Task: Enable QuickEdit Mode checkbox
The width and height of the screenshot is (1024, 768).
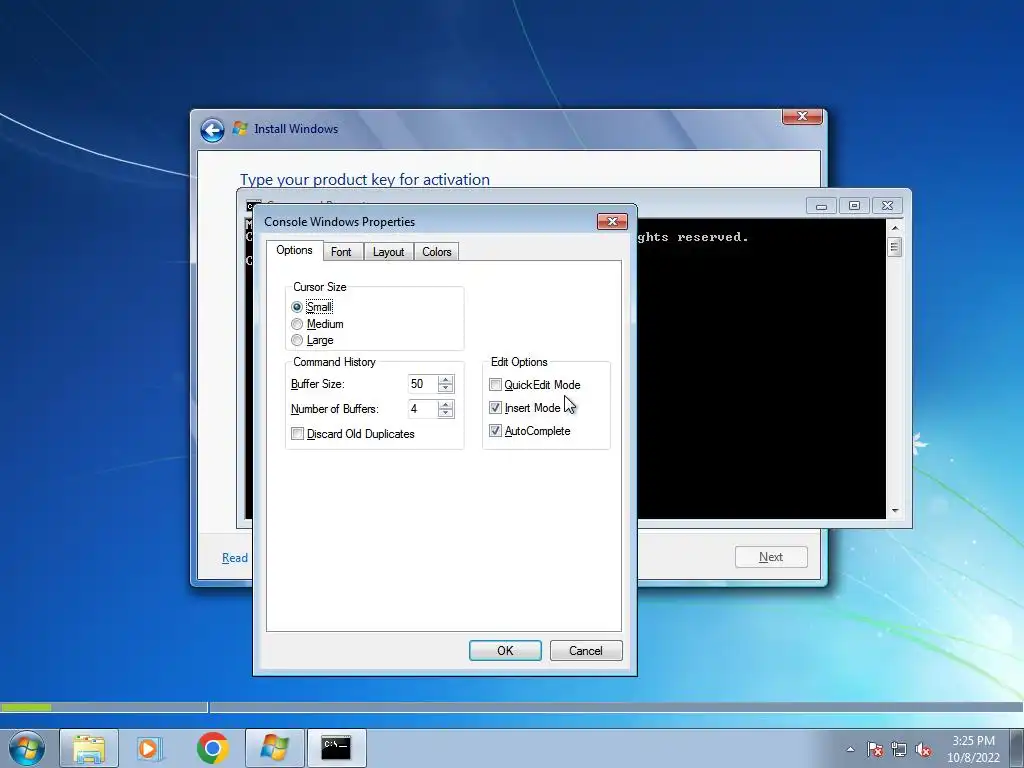Action: 496,385
